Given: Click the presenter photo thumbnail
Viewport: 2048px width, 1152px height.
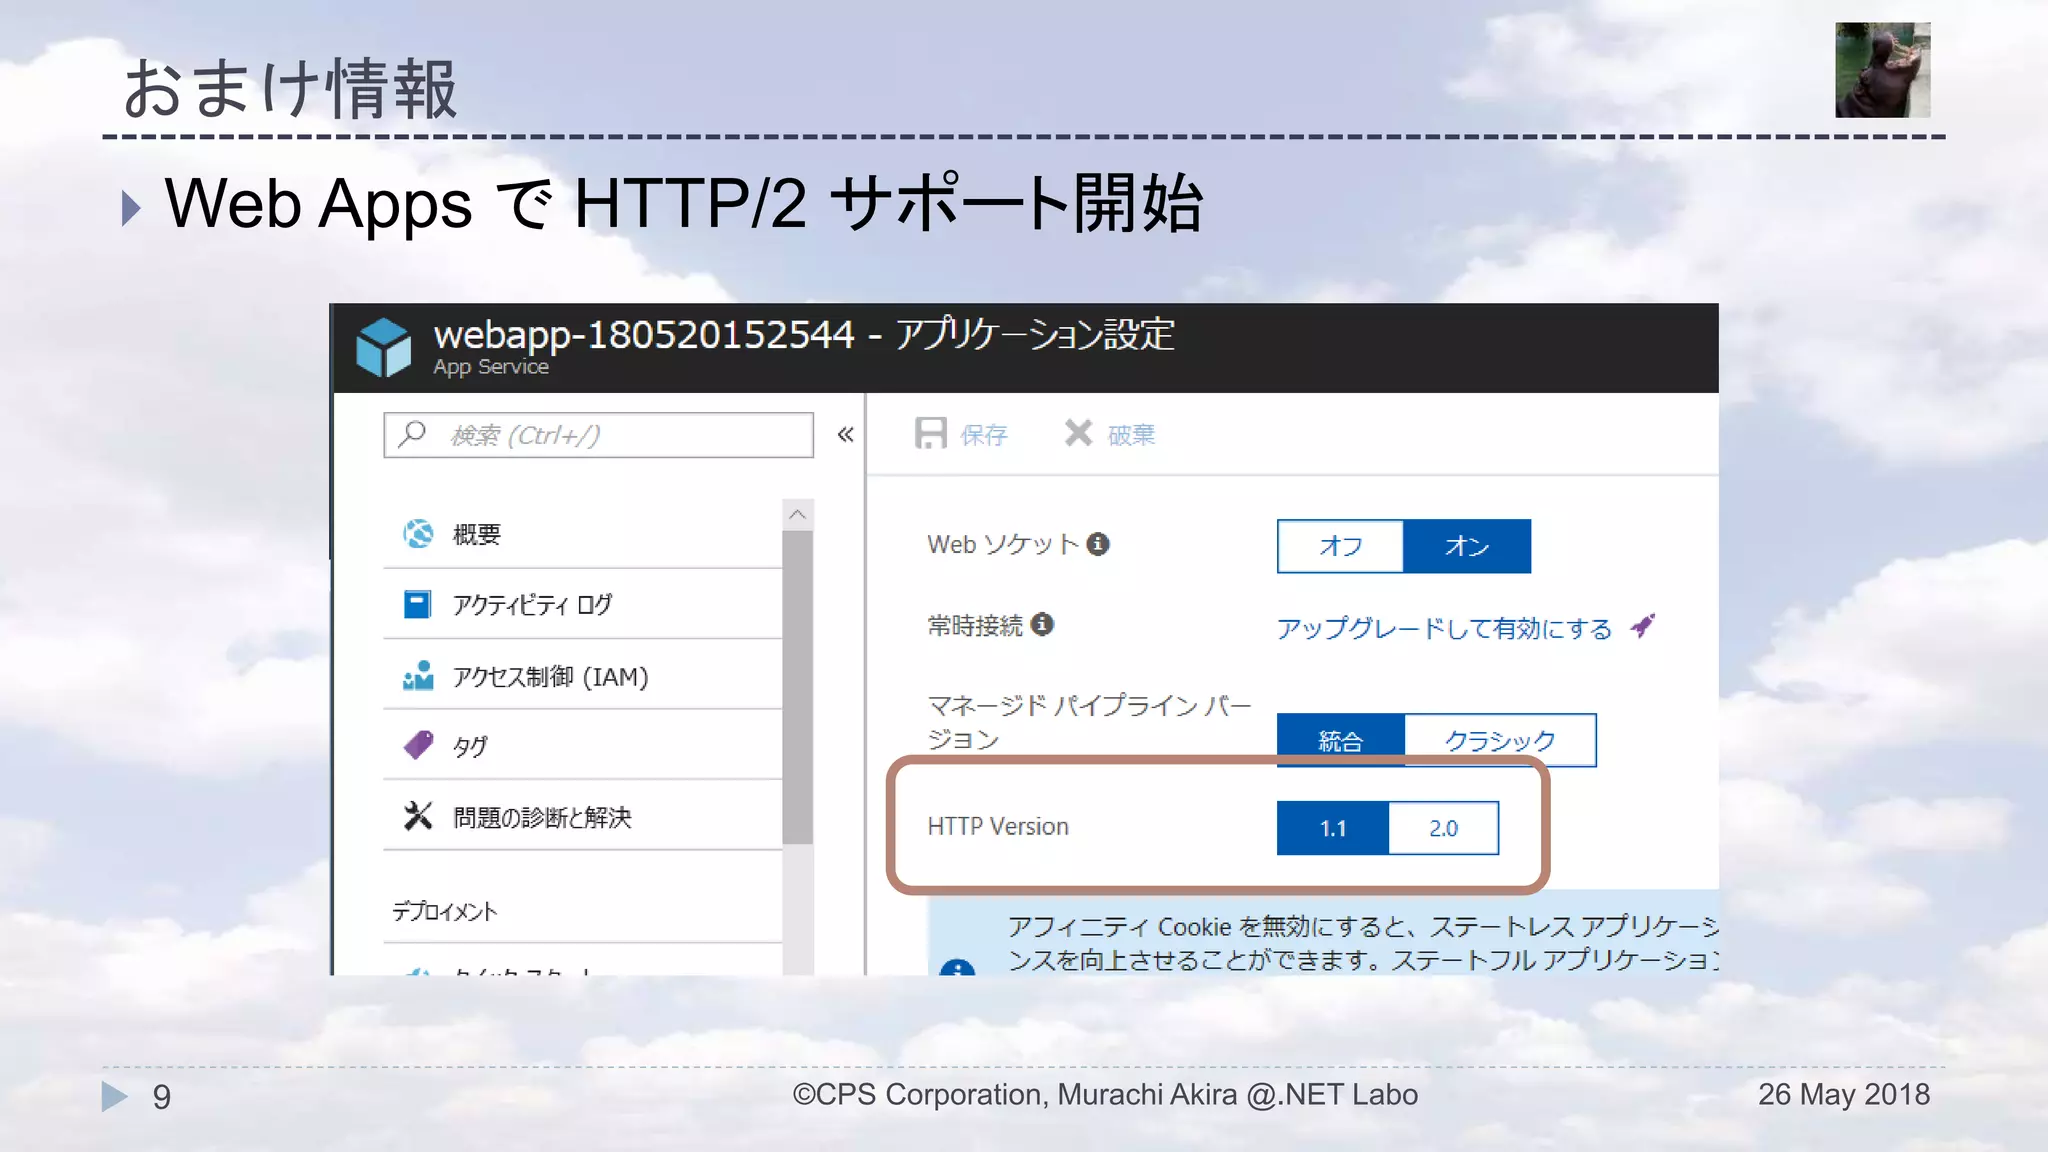Looking at the screenshot, I should coord(1882,70).
